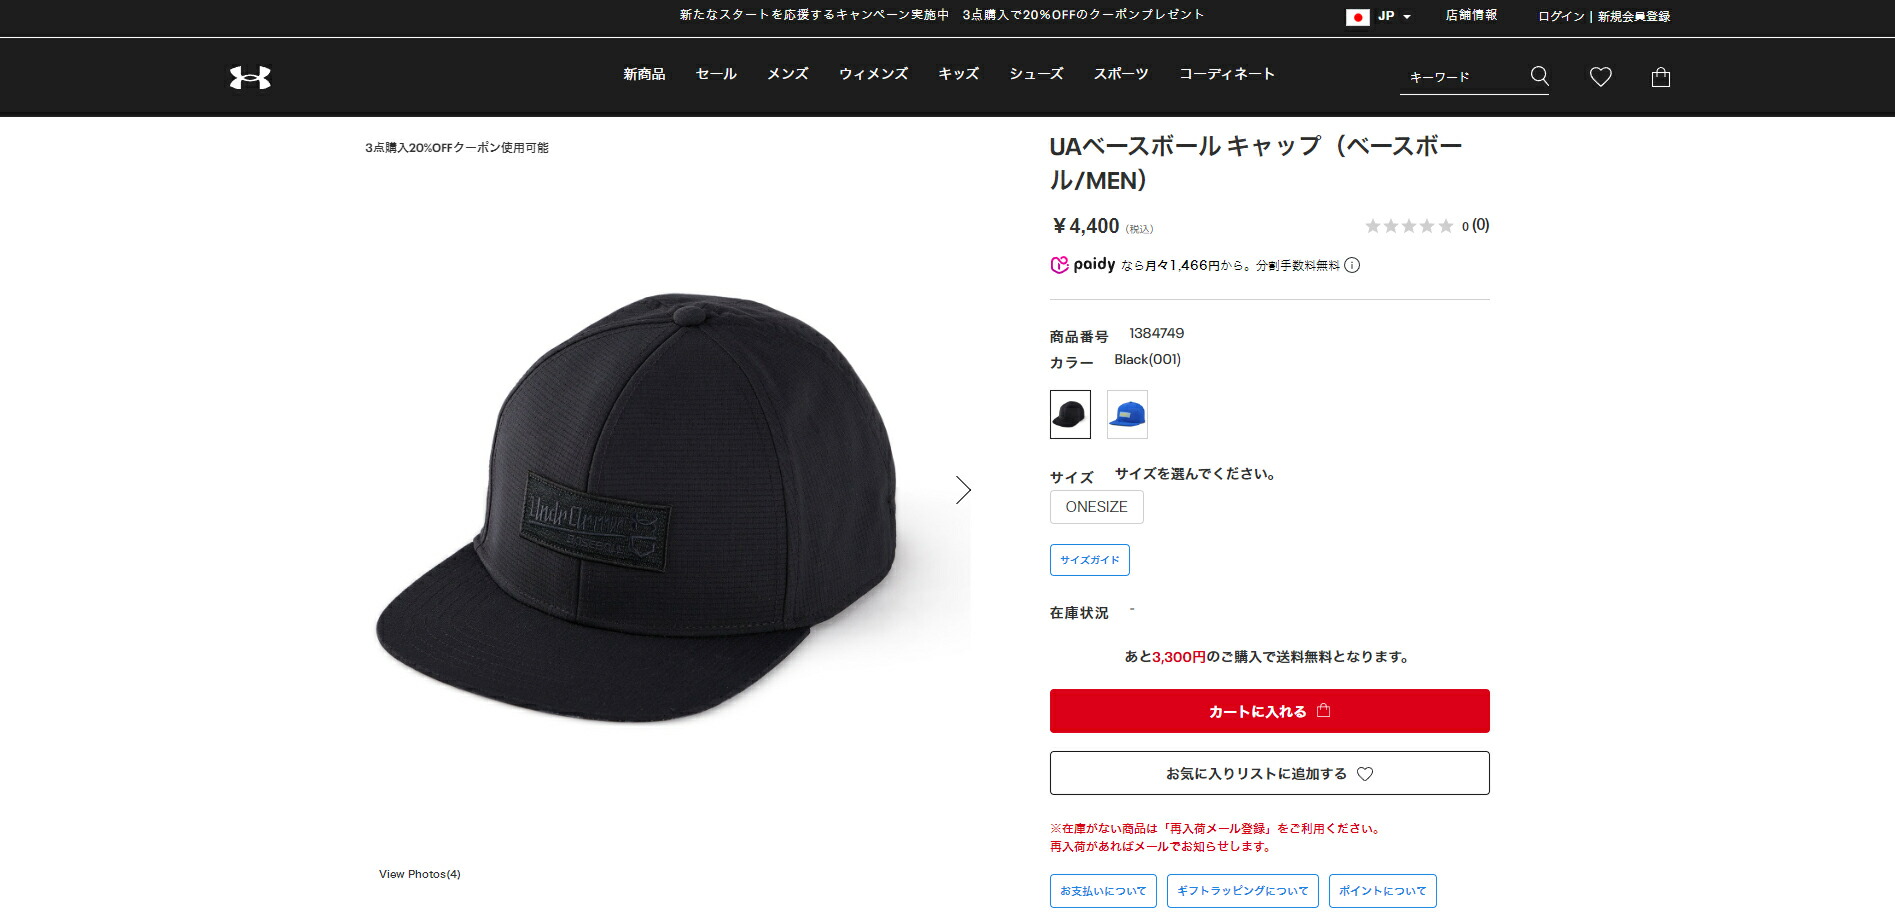Show next product photo with arrow
Image resolution: width=1895 pixels, height=913 pixels.
tap(963, 490)
